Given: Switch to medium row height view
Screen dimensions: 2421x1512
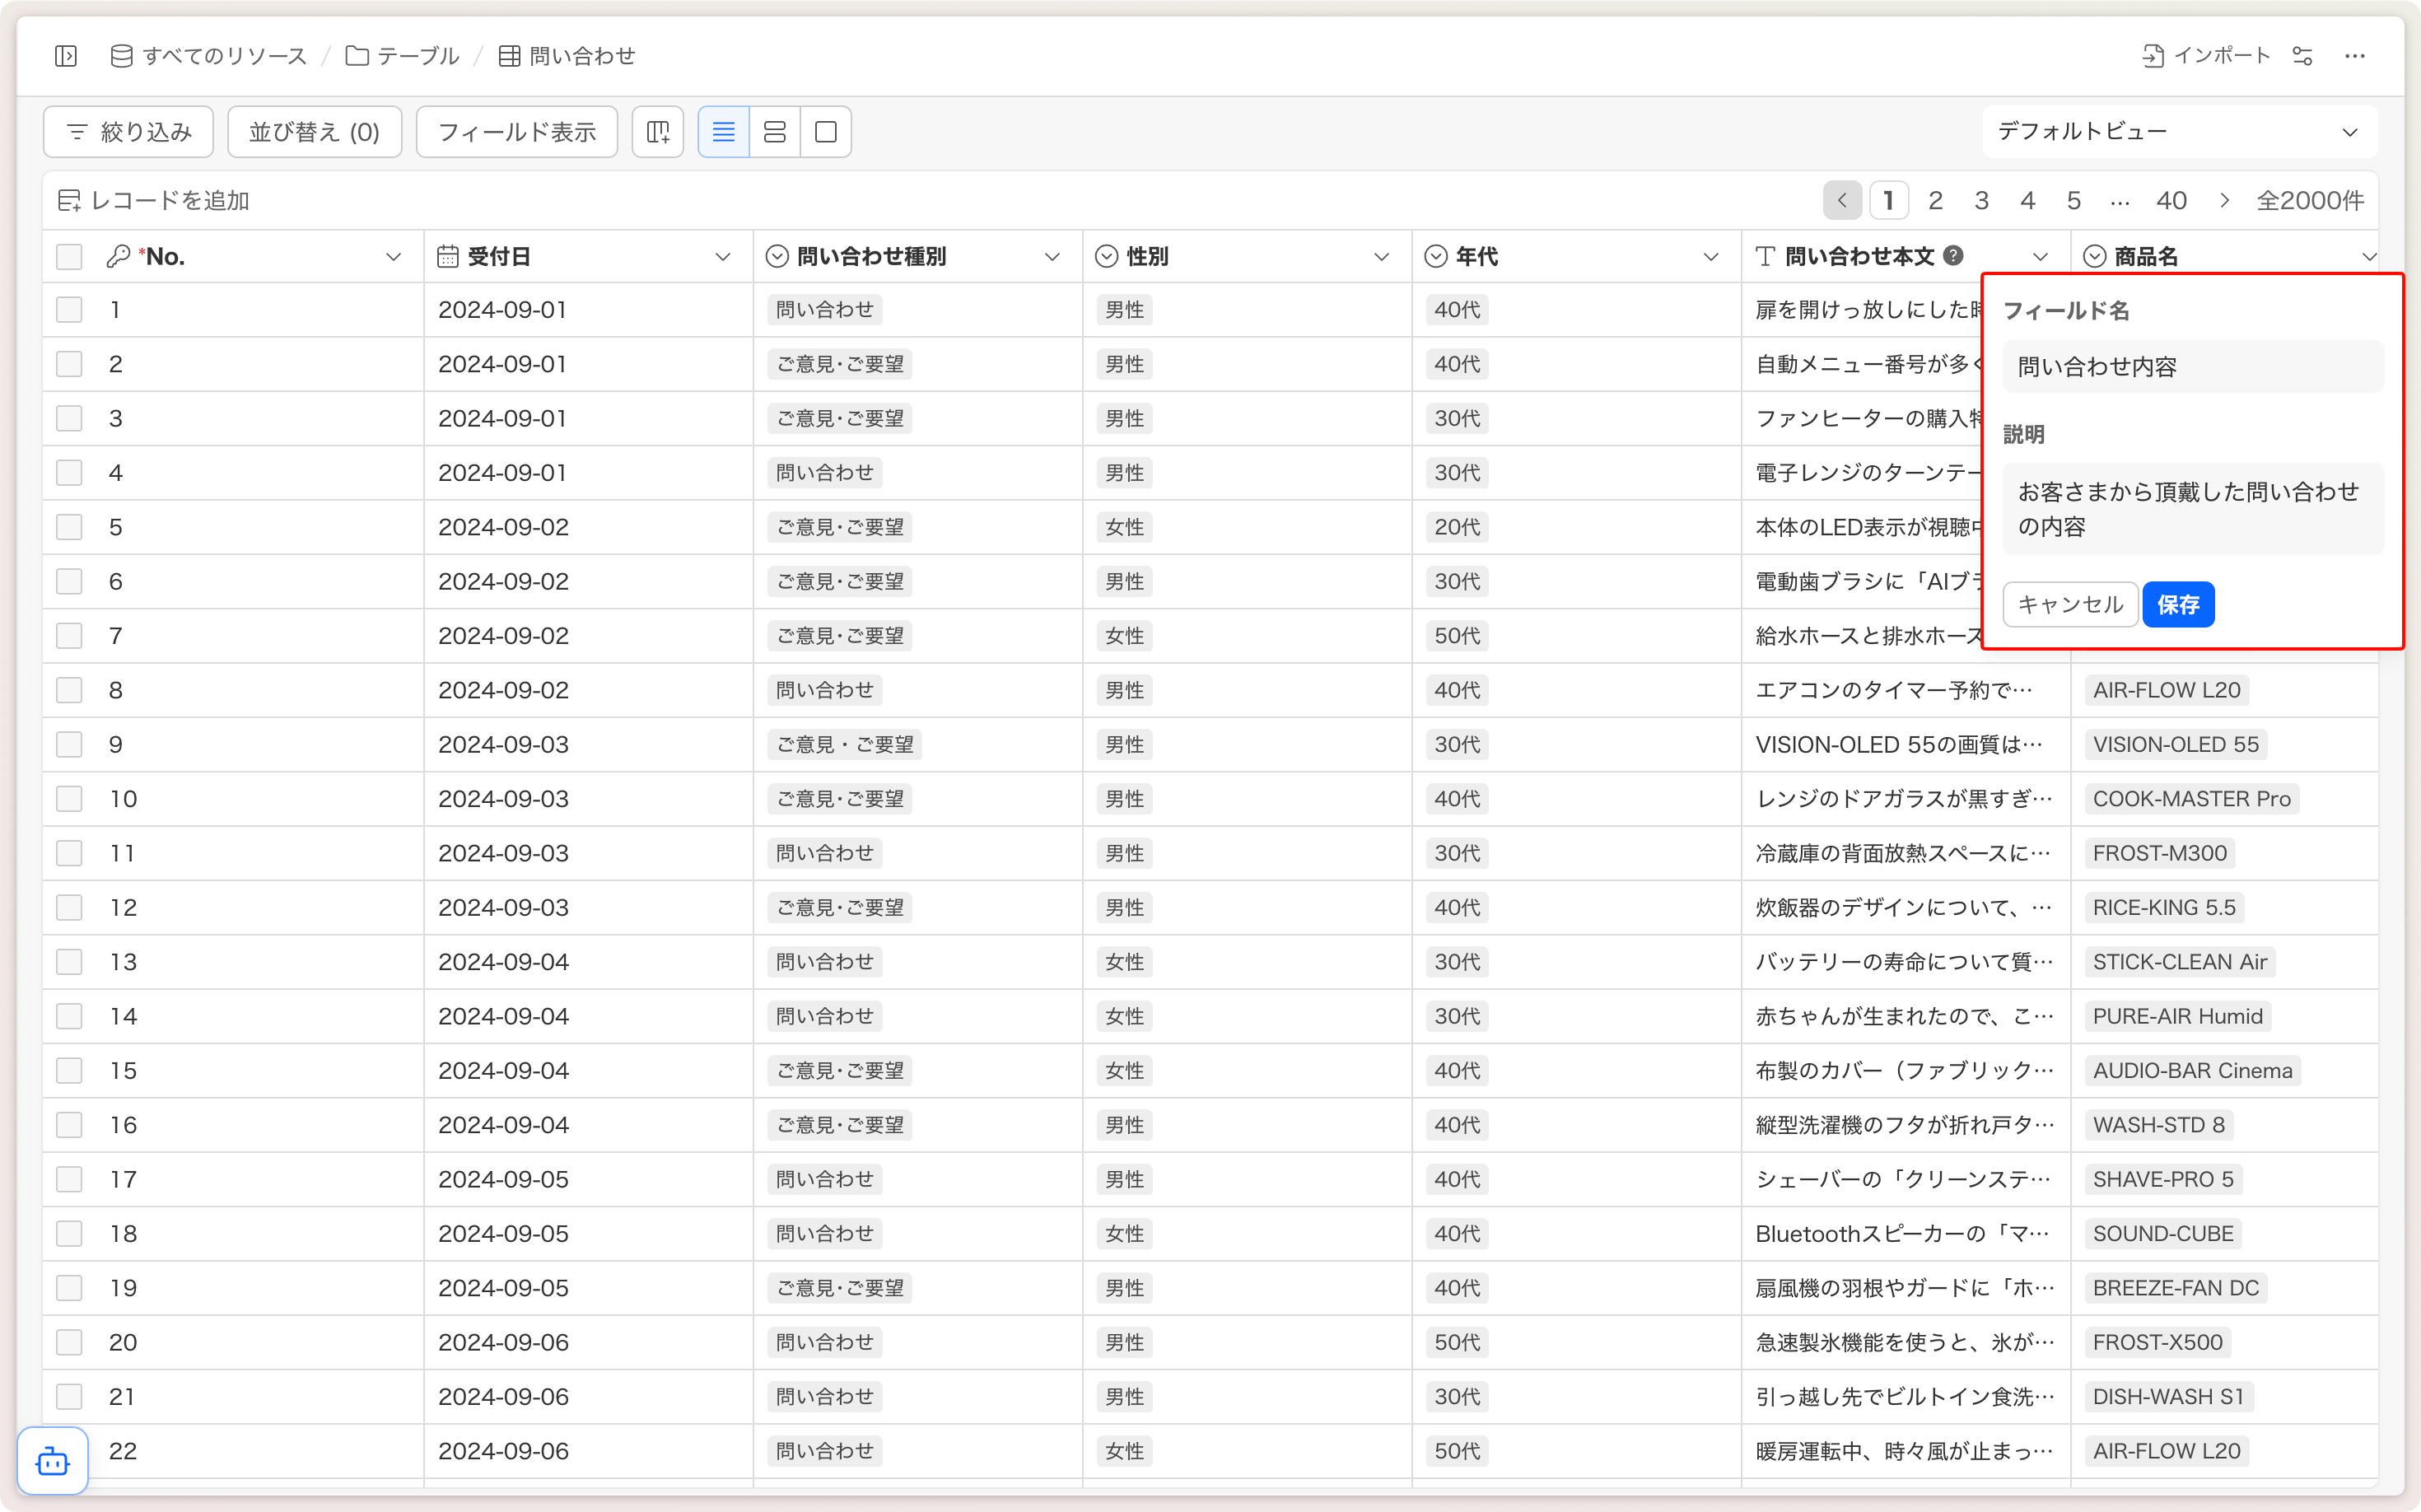Looking at the screenshot, I should pyautogui.click(x=774, y=132).
